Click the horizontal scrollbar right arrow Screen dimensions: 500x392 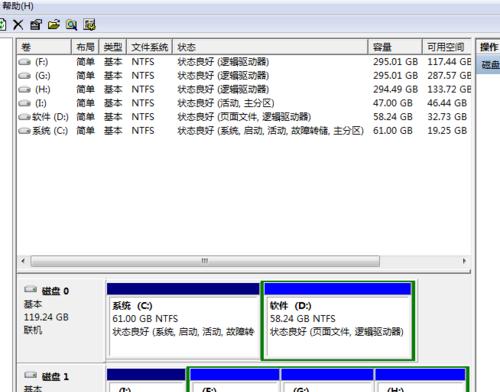(464, 261)
